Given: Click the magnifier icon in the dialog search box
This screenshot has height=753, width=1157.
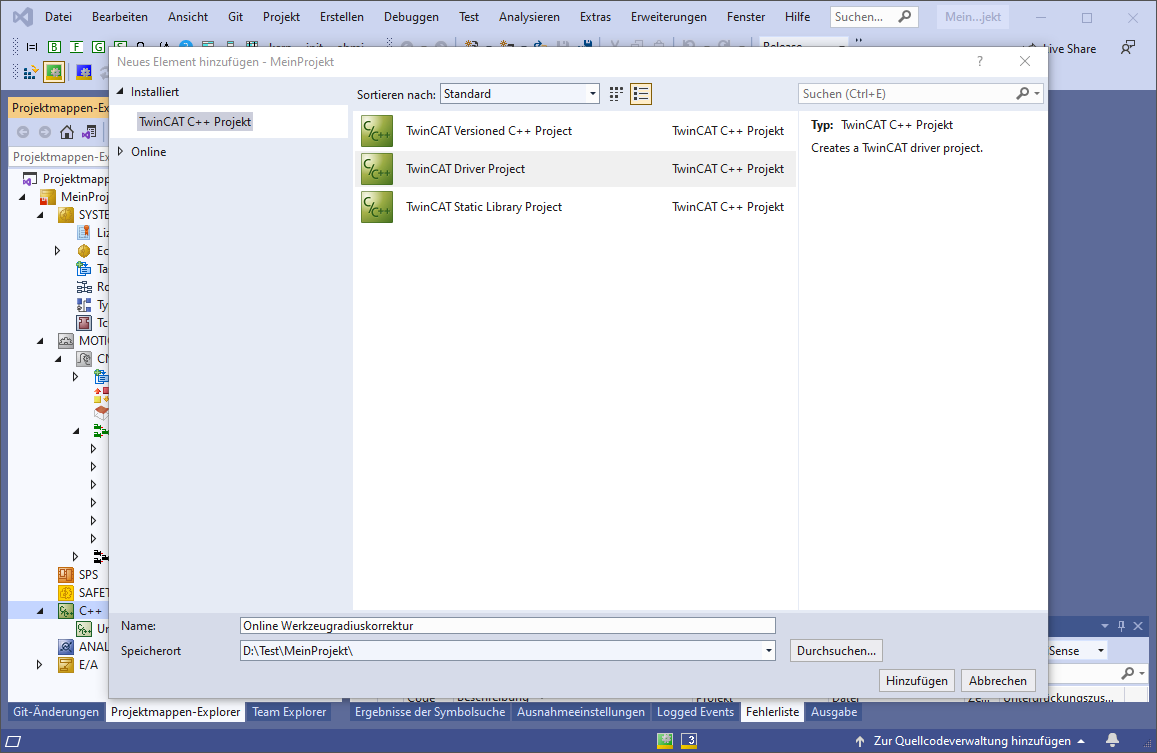Looking at the screenshot, I should coord(1023,94).
